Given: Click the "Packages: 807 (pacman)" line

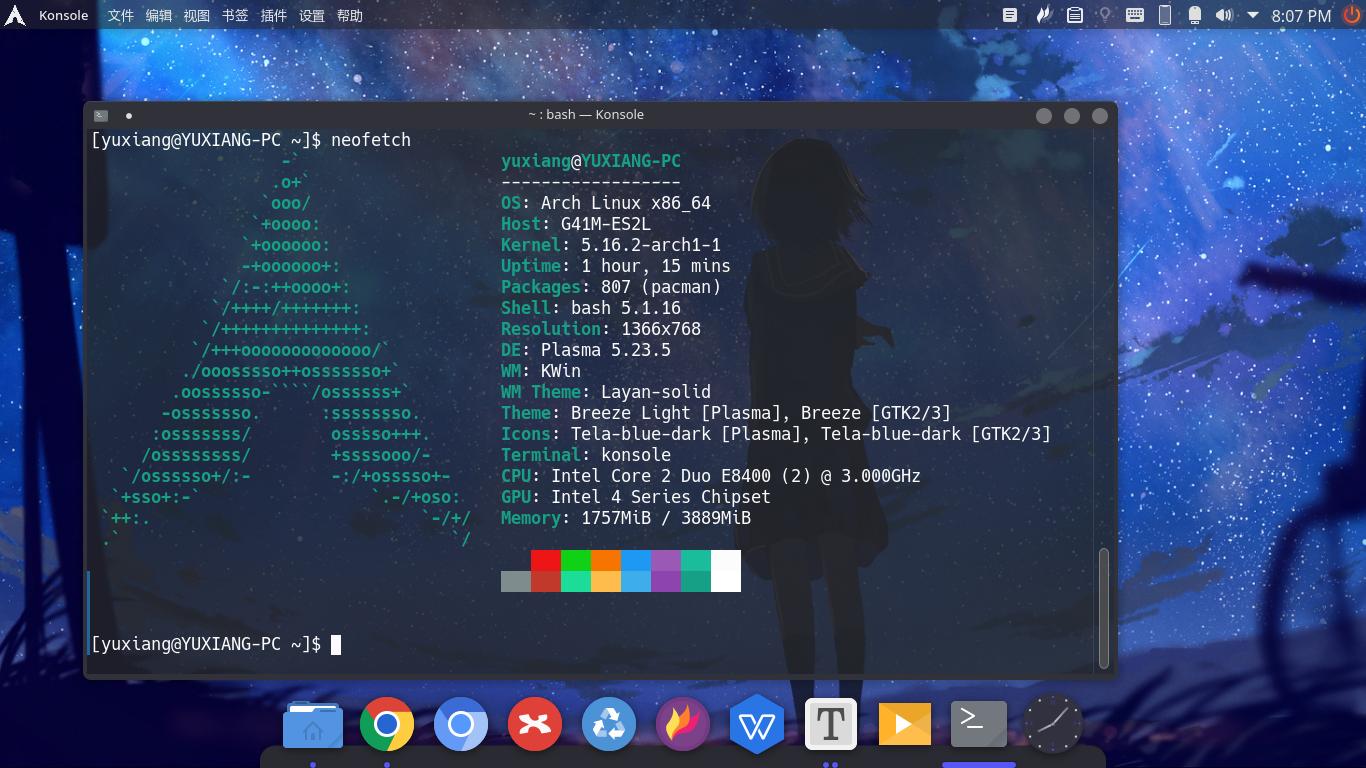Looking at the screenshot, I should tap(611, 287).
